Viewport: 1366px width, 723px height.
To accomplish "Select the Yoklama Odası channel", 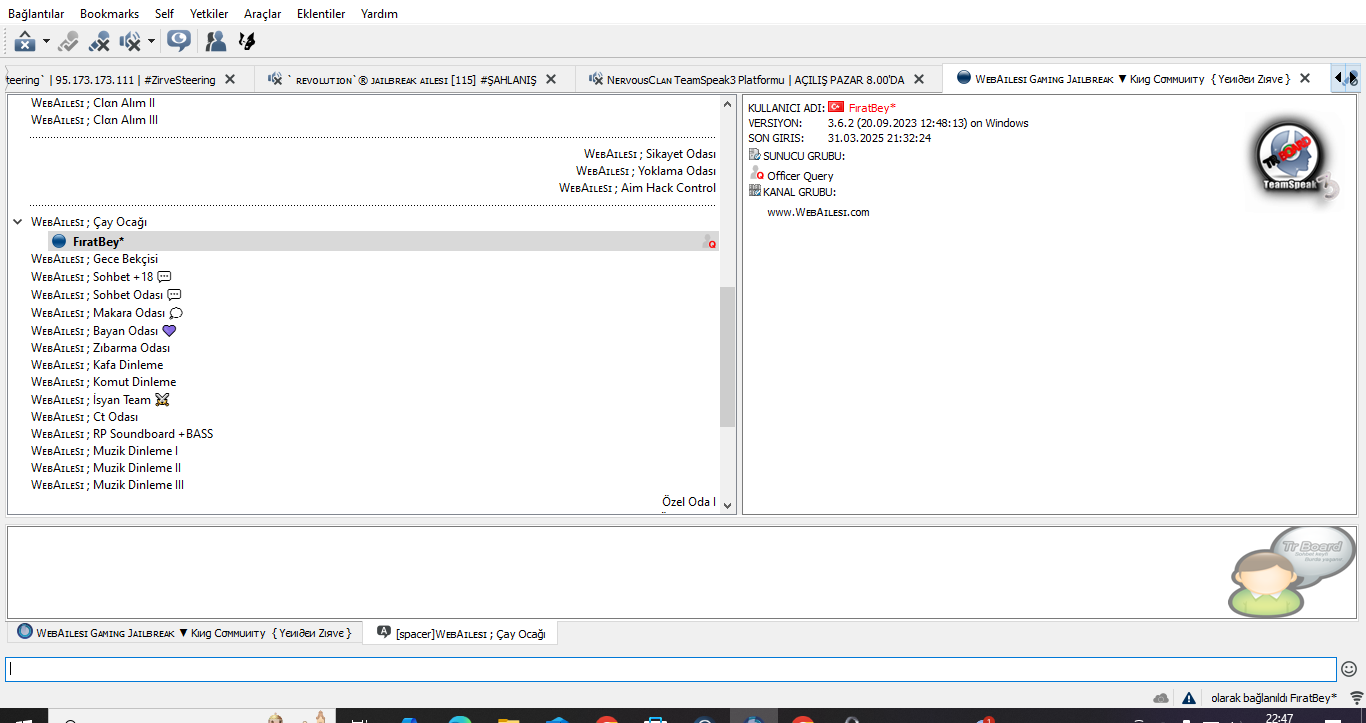I will [646, 171].
